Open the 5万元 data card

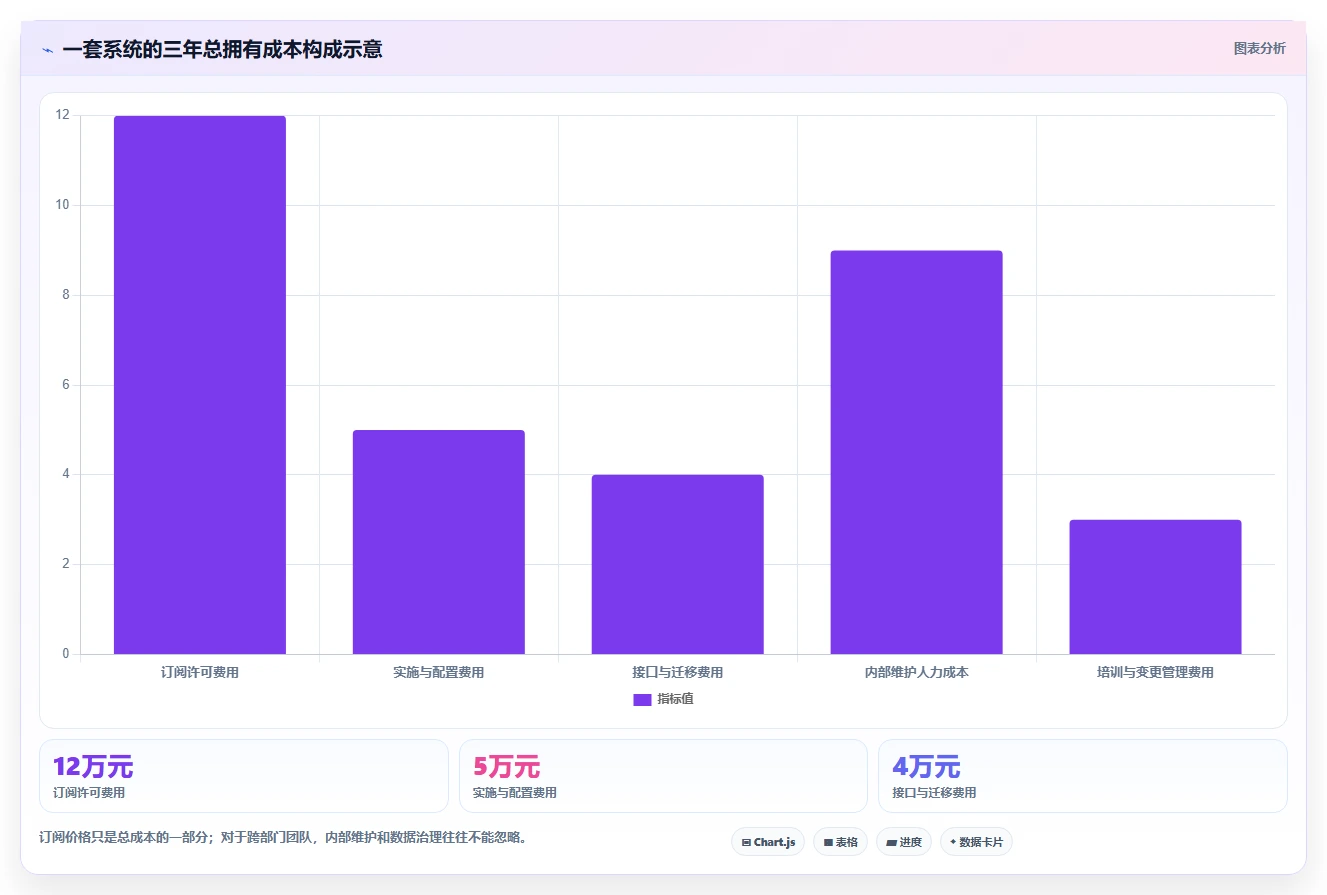point(663,776)
